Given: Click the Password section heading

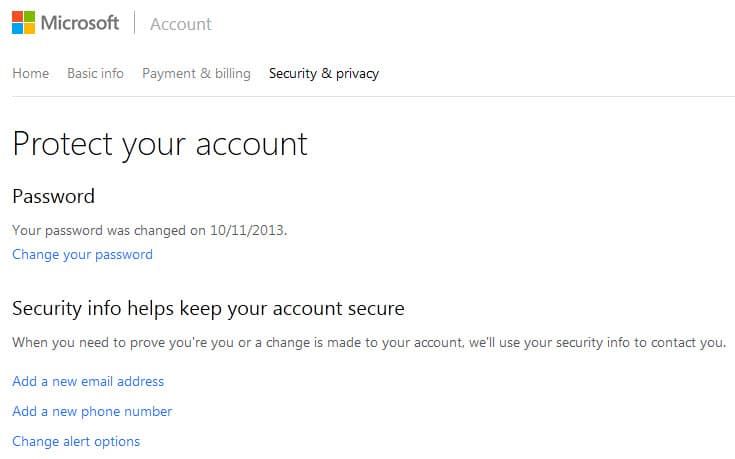Looking at the screenshot, I should [x=53, y=196].
